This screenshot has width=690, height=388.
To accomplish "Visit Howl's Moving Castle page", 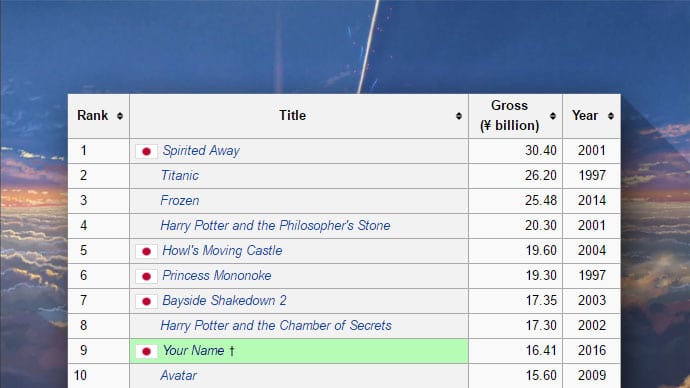I will click(x=222, y=251).
